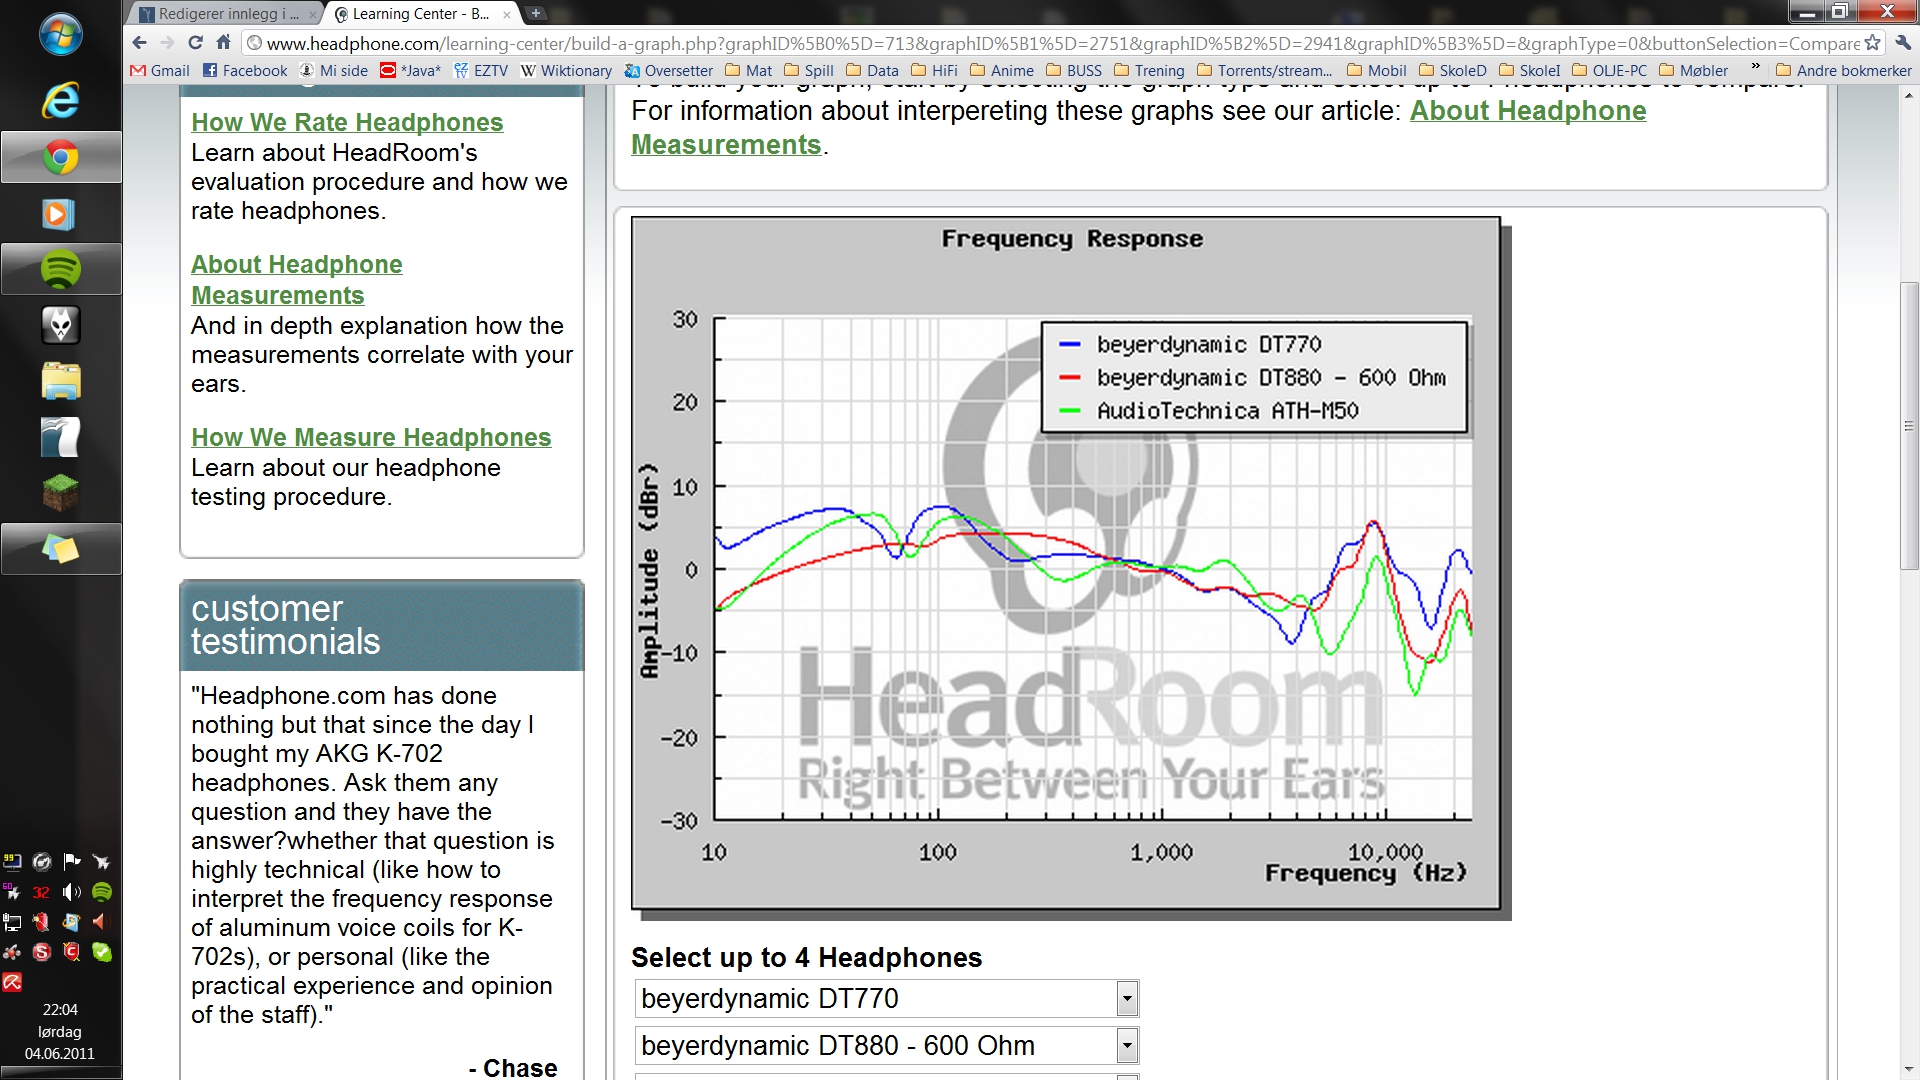Click the browser Back arrow
The image size is (1920, 1080).
point(139,43)
